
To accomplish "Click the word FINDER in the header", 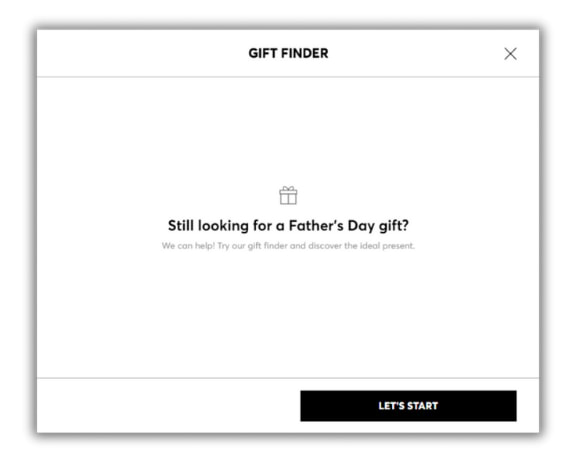I will [305, 53].
